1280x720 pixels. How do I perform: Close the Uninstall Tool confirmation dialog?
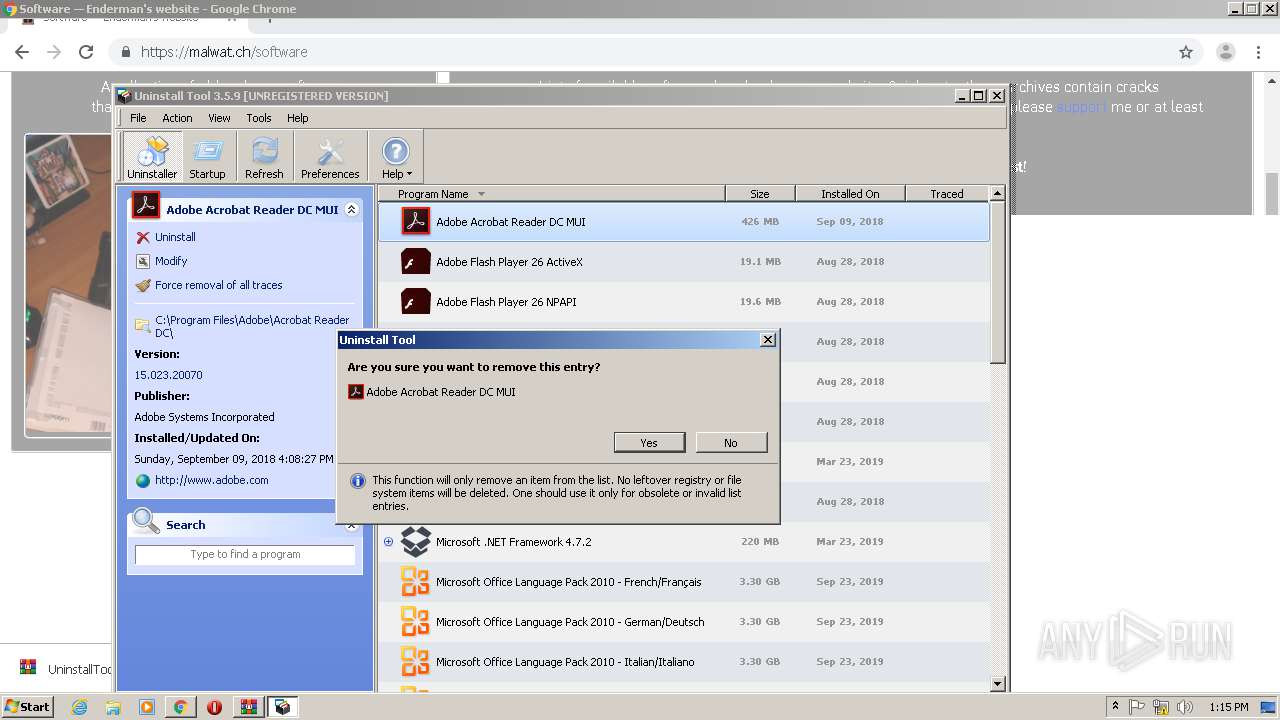pyautogui.click(x=768, y=340)
